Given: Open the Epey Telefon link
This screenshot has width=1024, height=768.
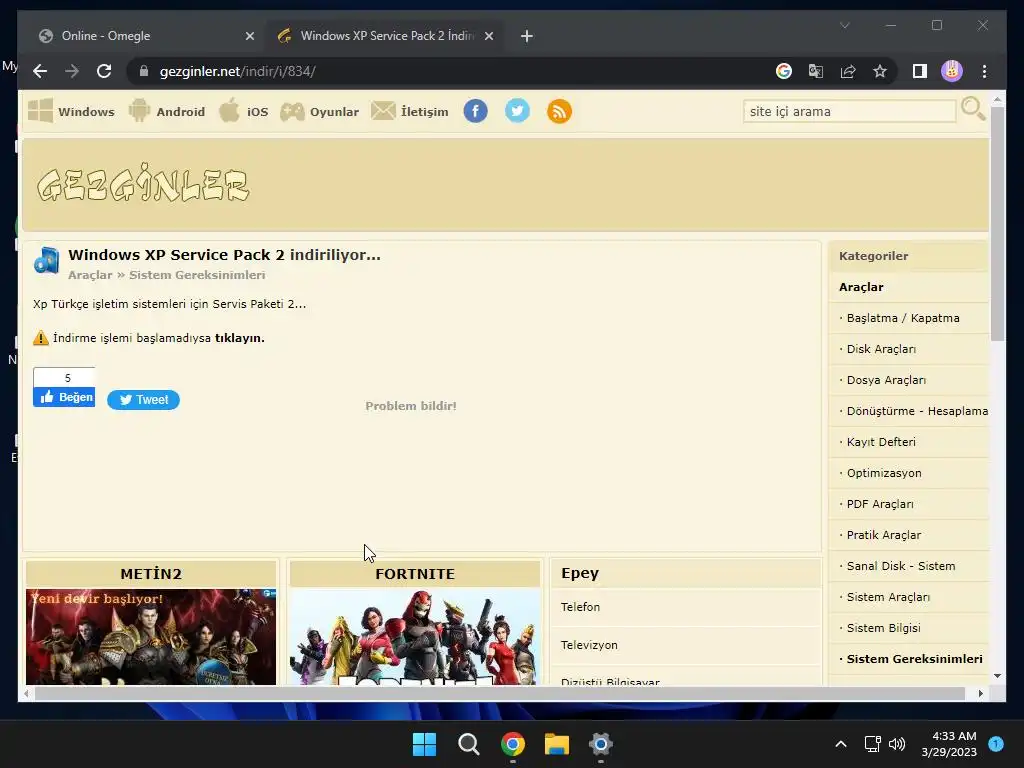Looking at the screenshot, I should coord(580,607).
